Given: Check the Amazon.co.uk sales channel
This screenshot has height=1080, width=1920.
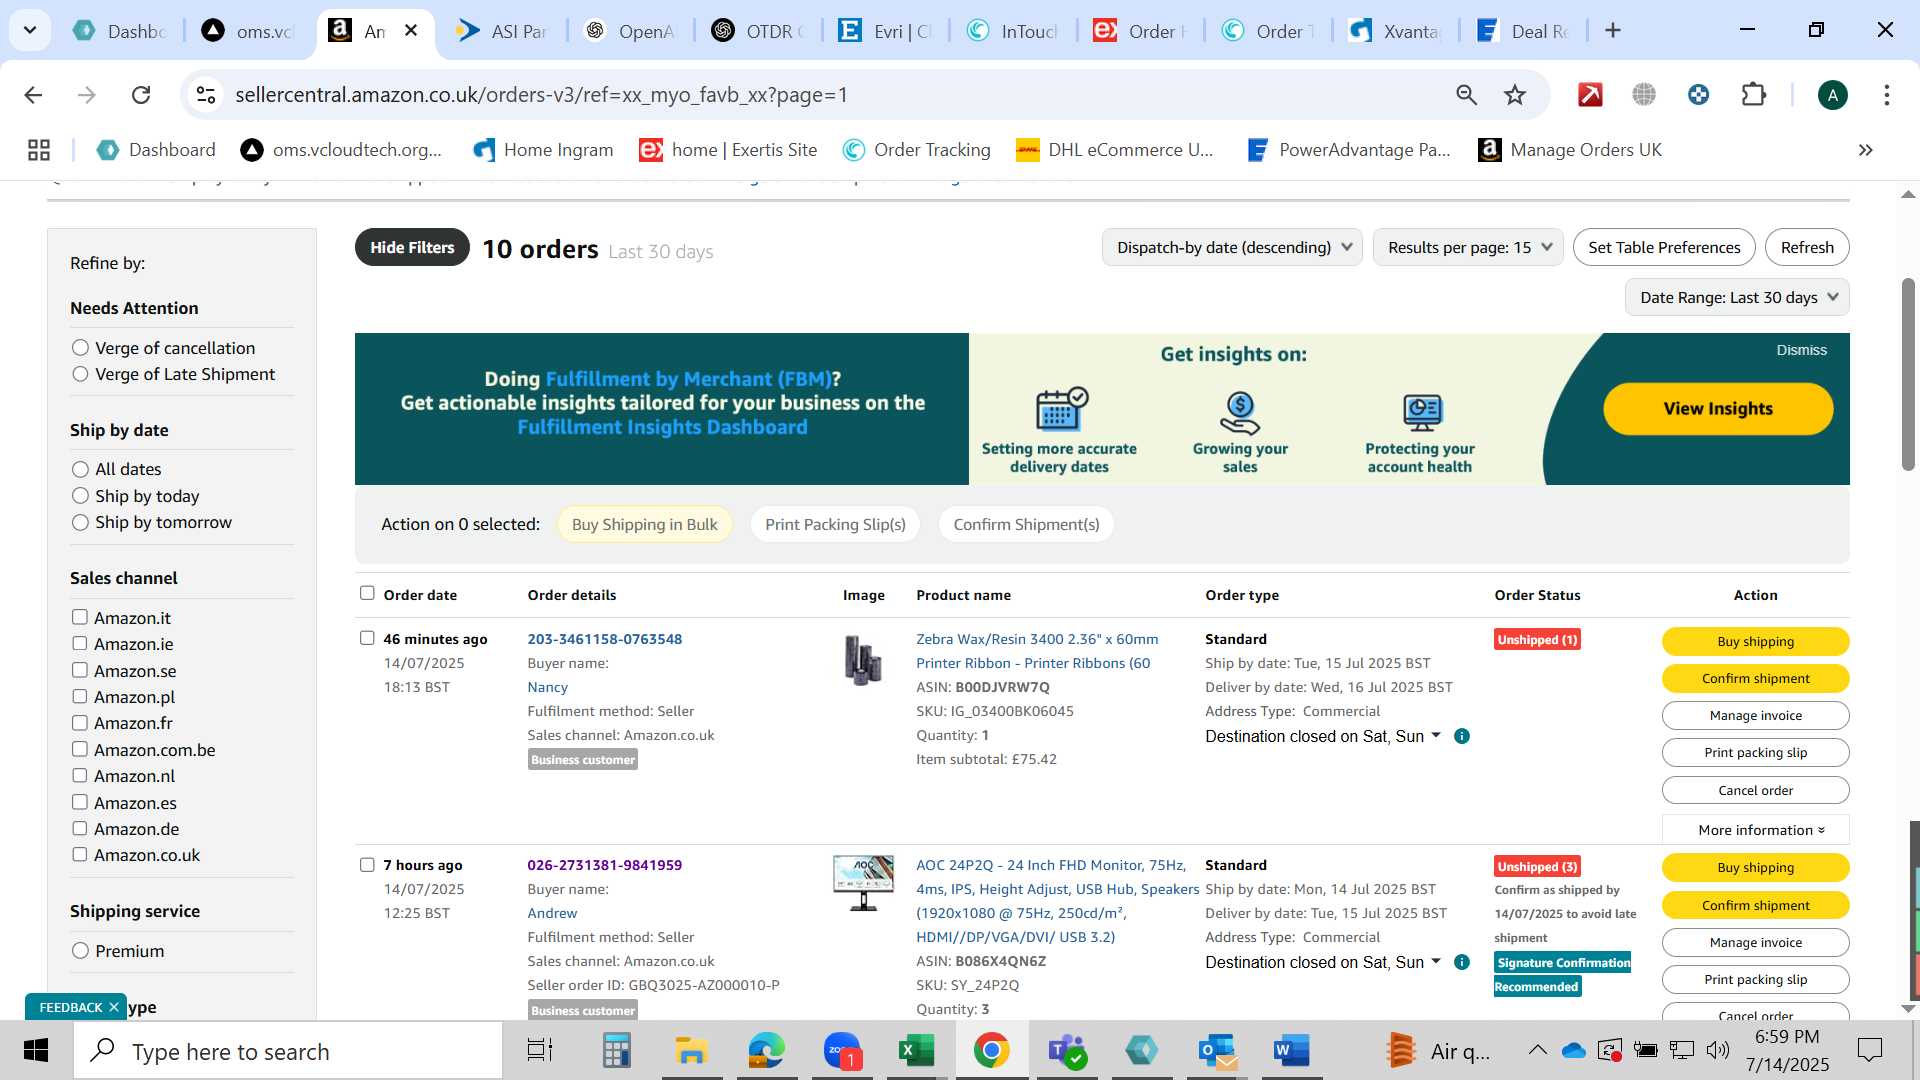Looking at the screenshot, I should (80, 854).
